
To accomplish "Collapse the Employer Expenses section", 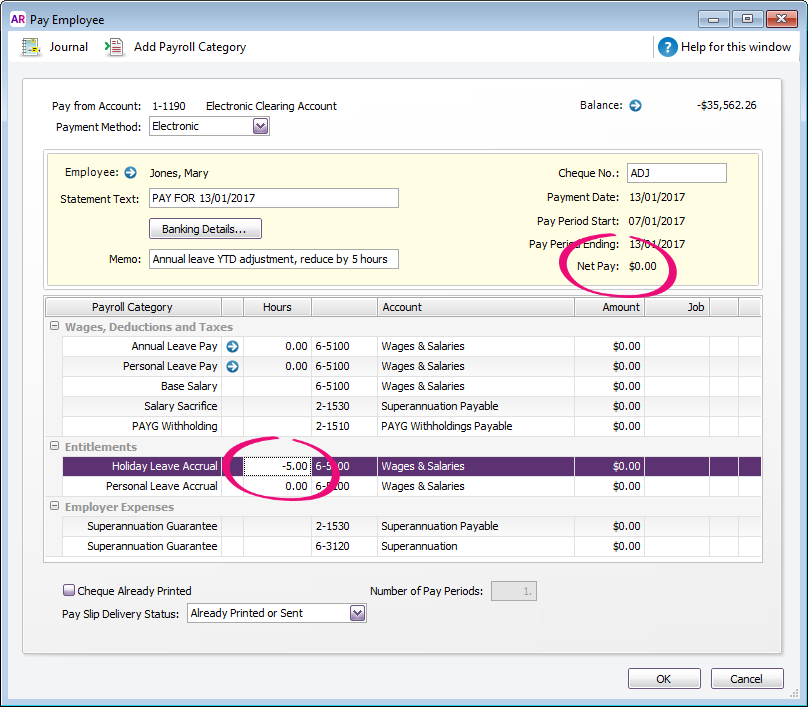I will [55, 506].
